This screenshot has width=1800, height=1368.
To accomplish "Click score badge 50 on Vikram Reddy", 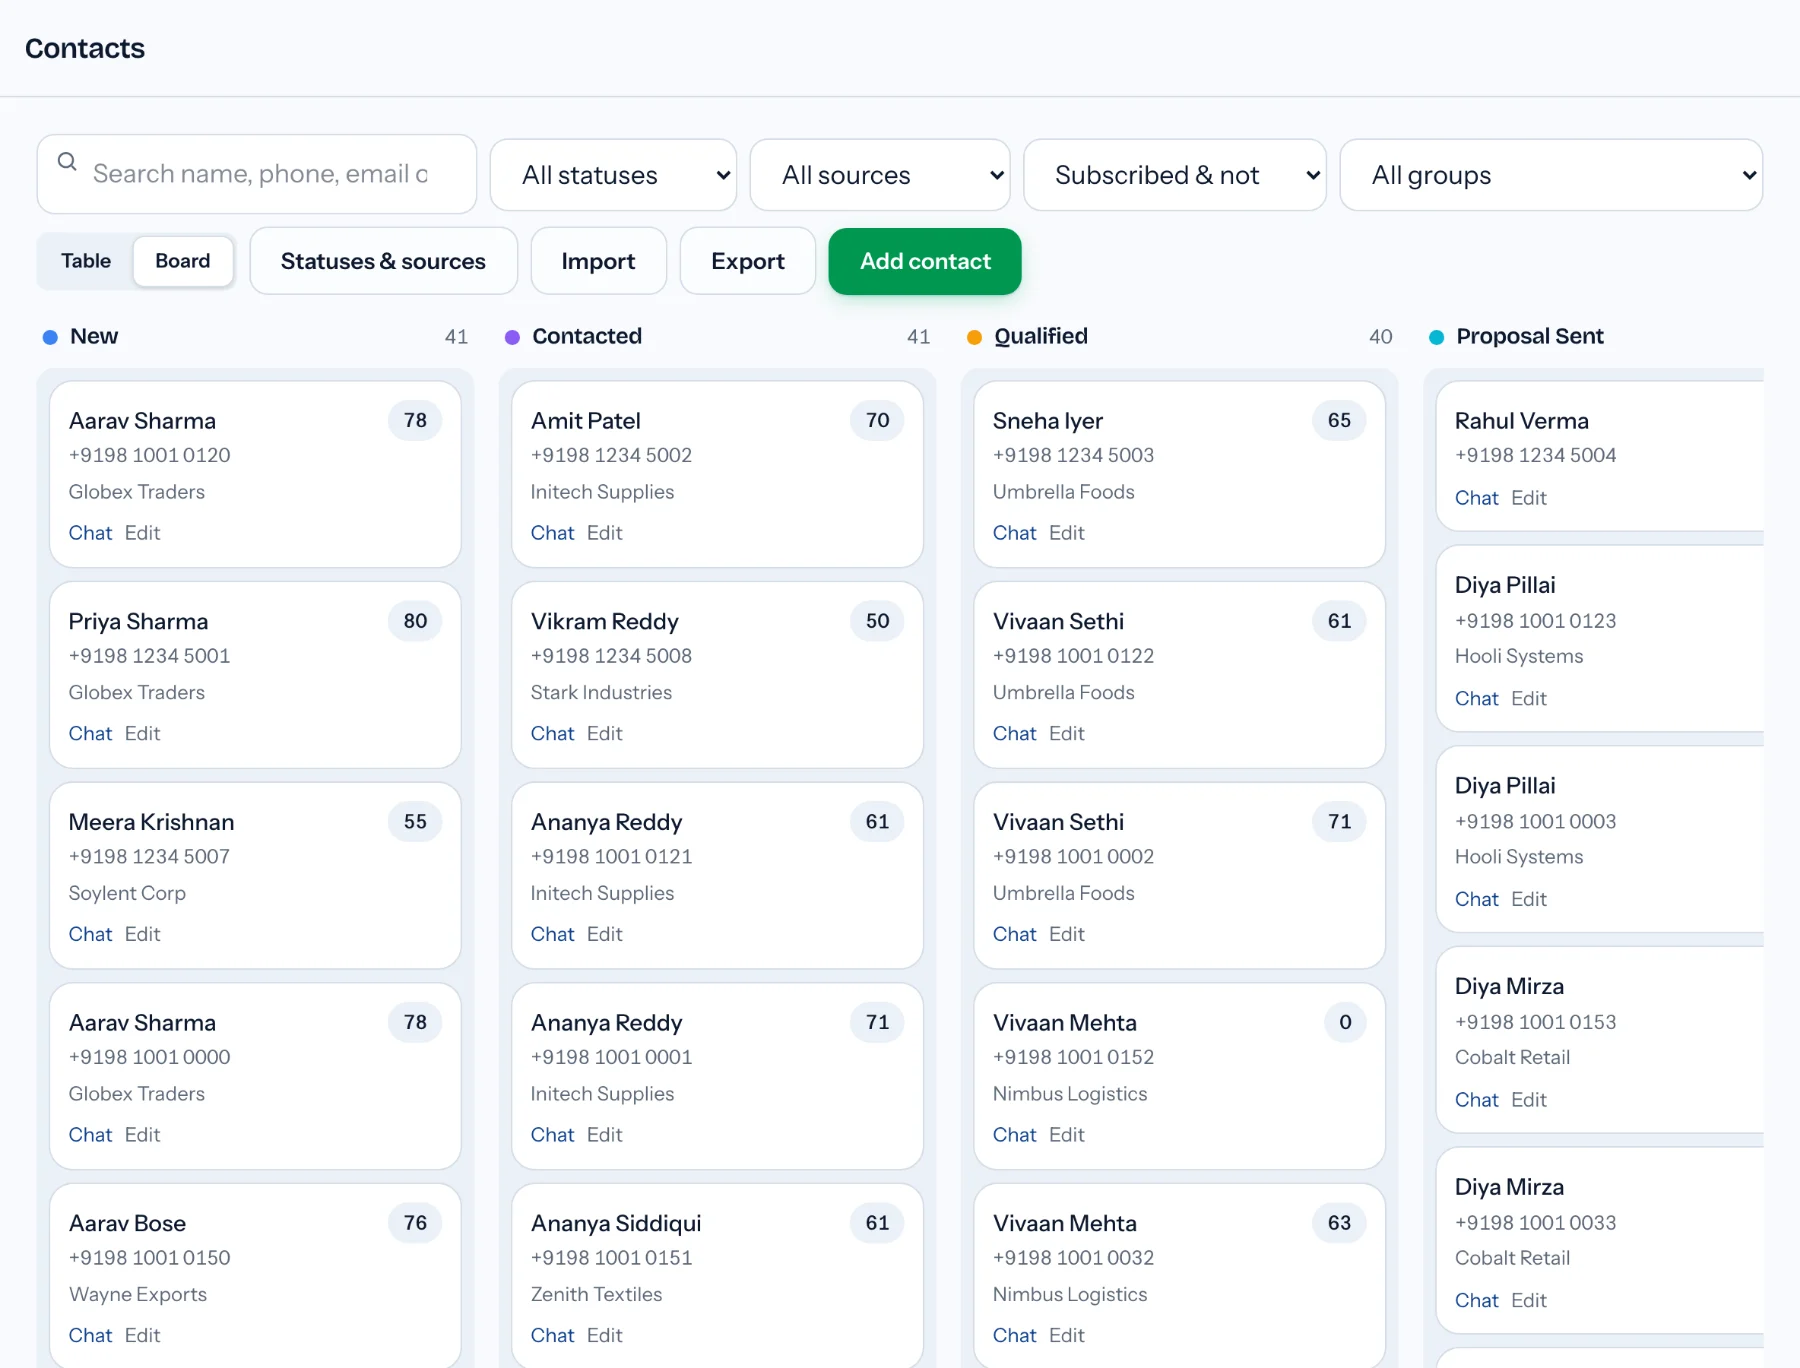I will [877, 621].
